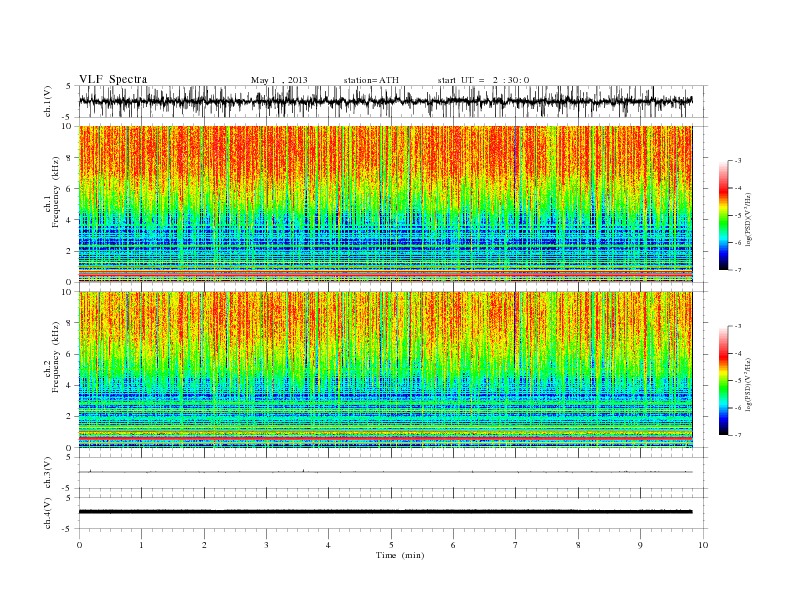The height and width of the screenshot is (612, 792).
Task: Click time axis tick label "10"
Action: [x=703, y=545]
